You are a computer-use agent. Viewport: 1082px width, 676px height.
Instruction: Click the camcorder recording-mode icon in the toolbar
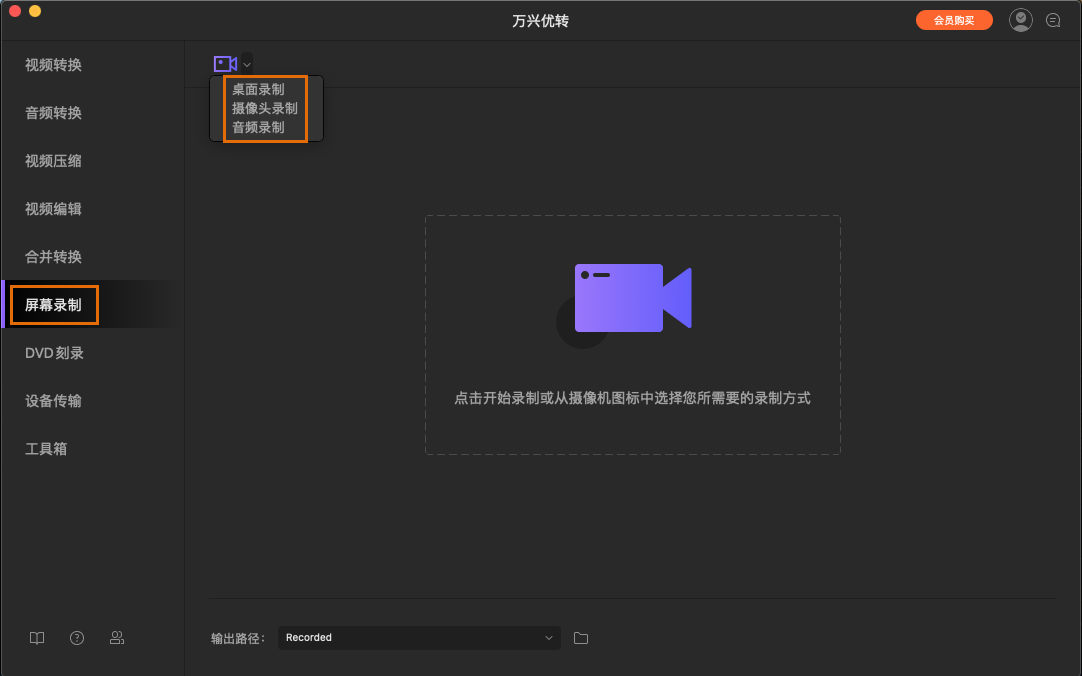coord(225,63)
